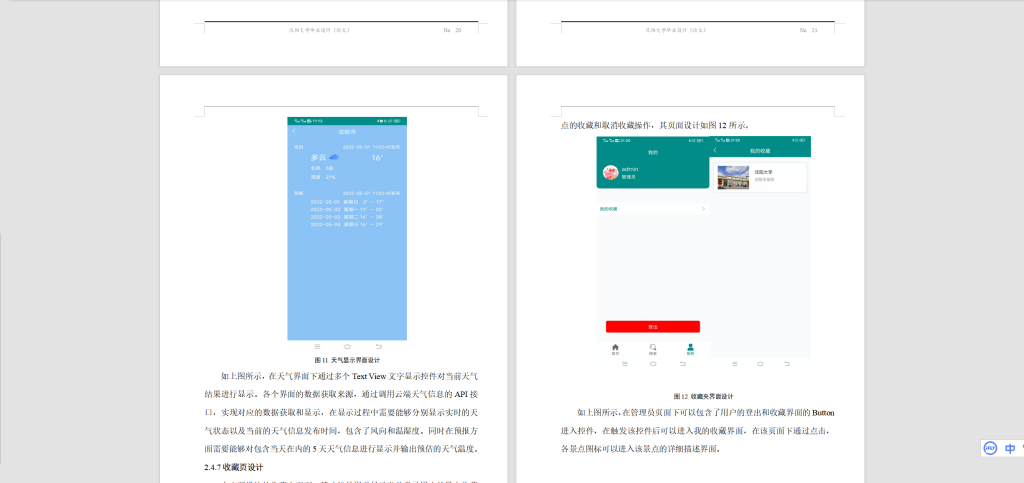Image resolution: width=1024 pixels, height=483 pixels.
Task: Click the line starting 各景点图标可以进入
Action: pos(640,449)
